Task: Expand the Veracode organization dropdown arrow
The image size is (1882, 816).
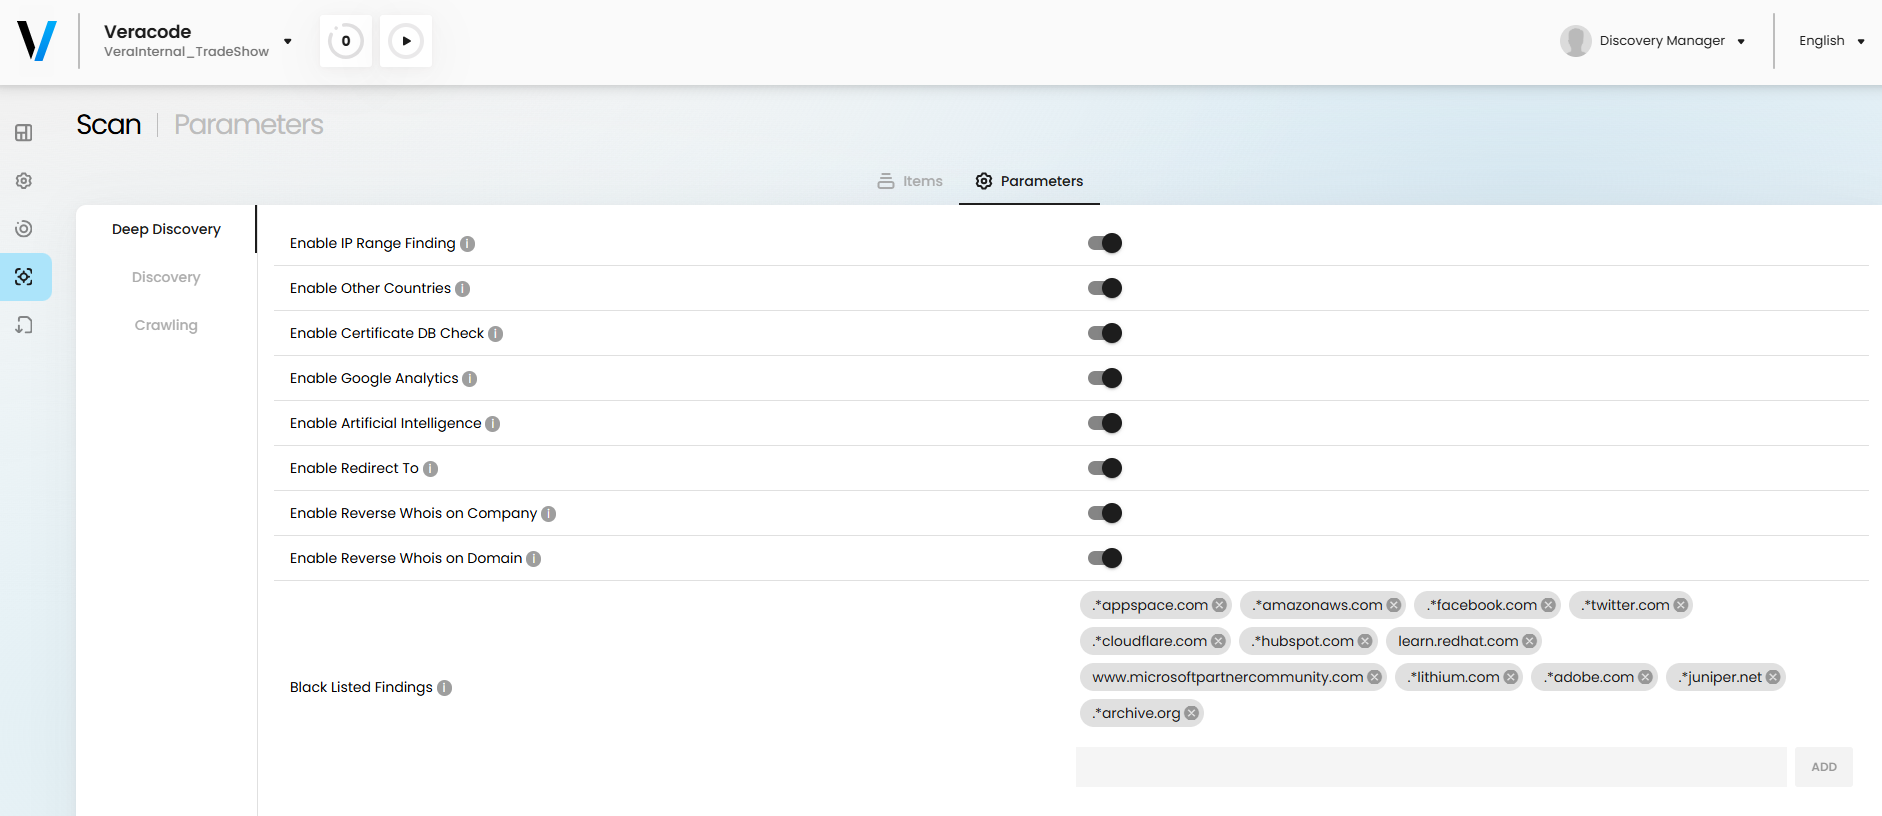Action: 288,42
